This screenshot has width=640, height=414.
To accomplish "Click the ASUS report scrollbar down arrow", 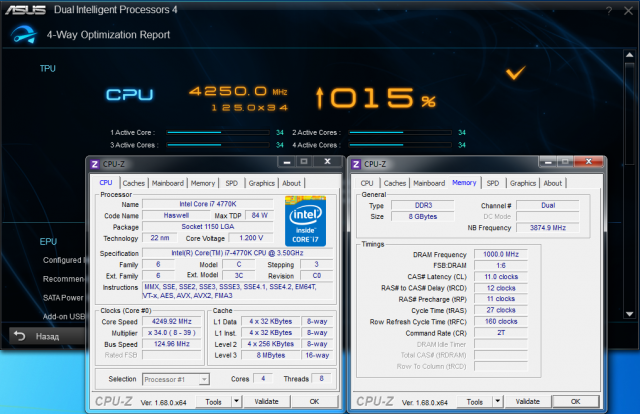I will pos(629,314).
